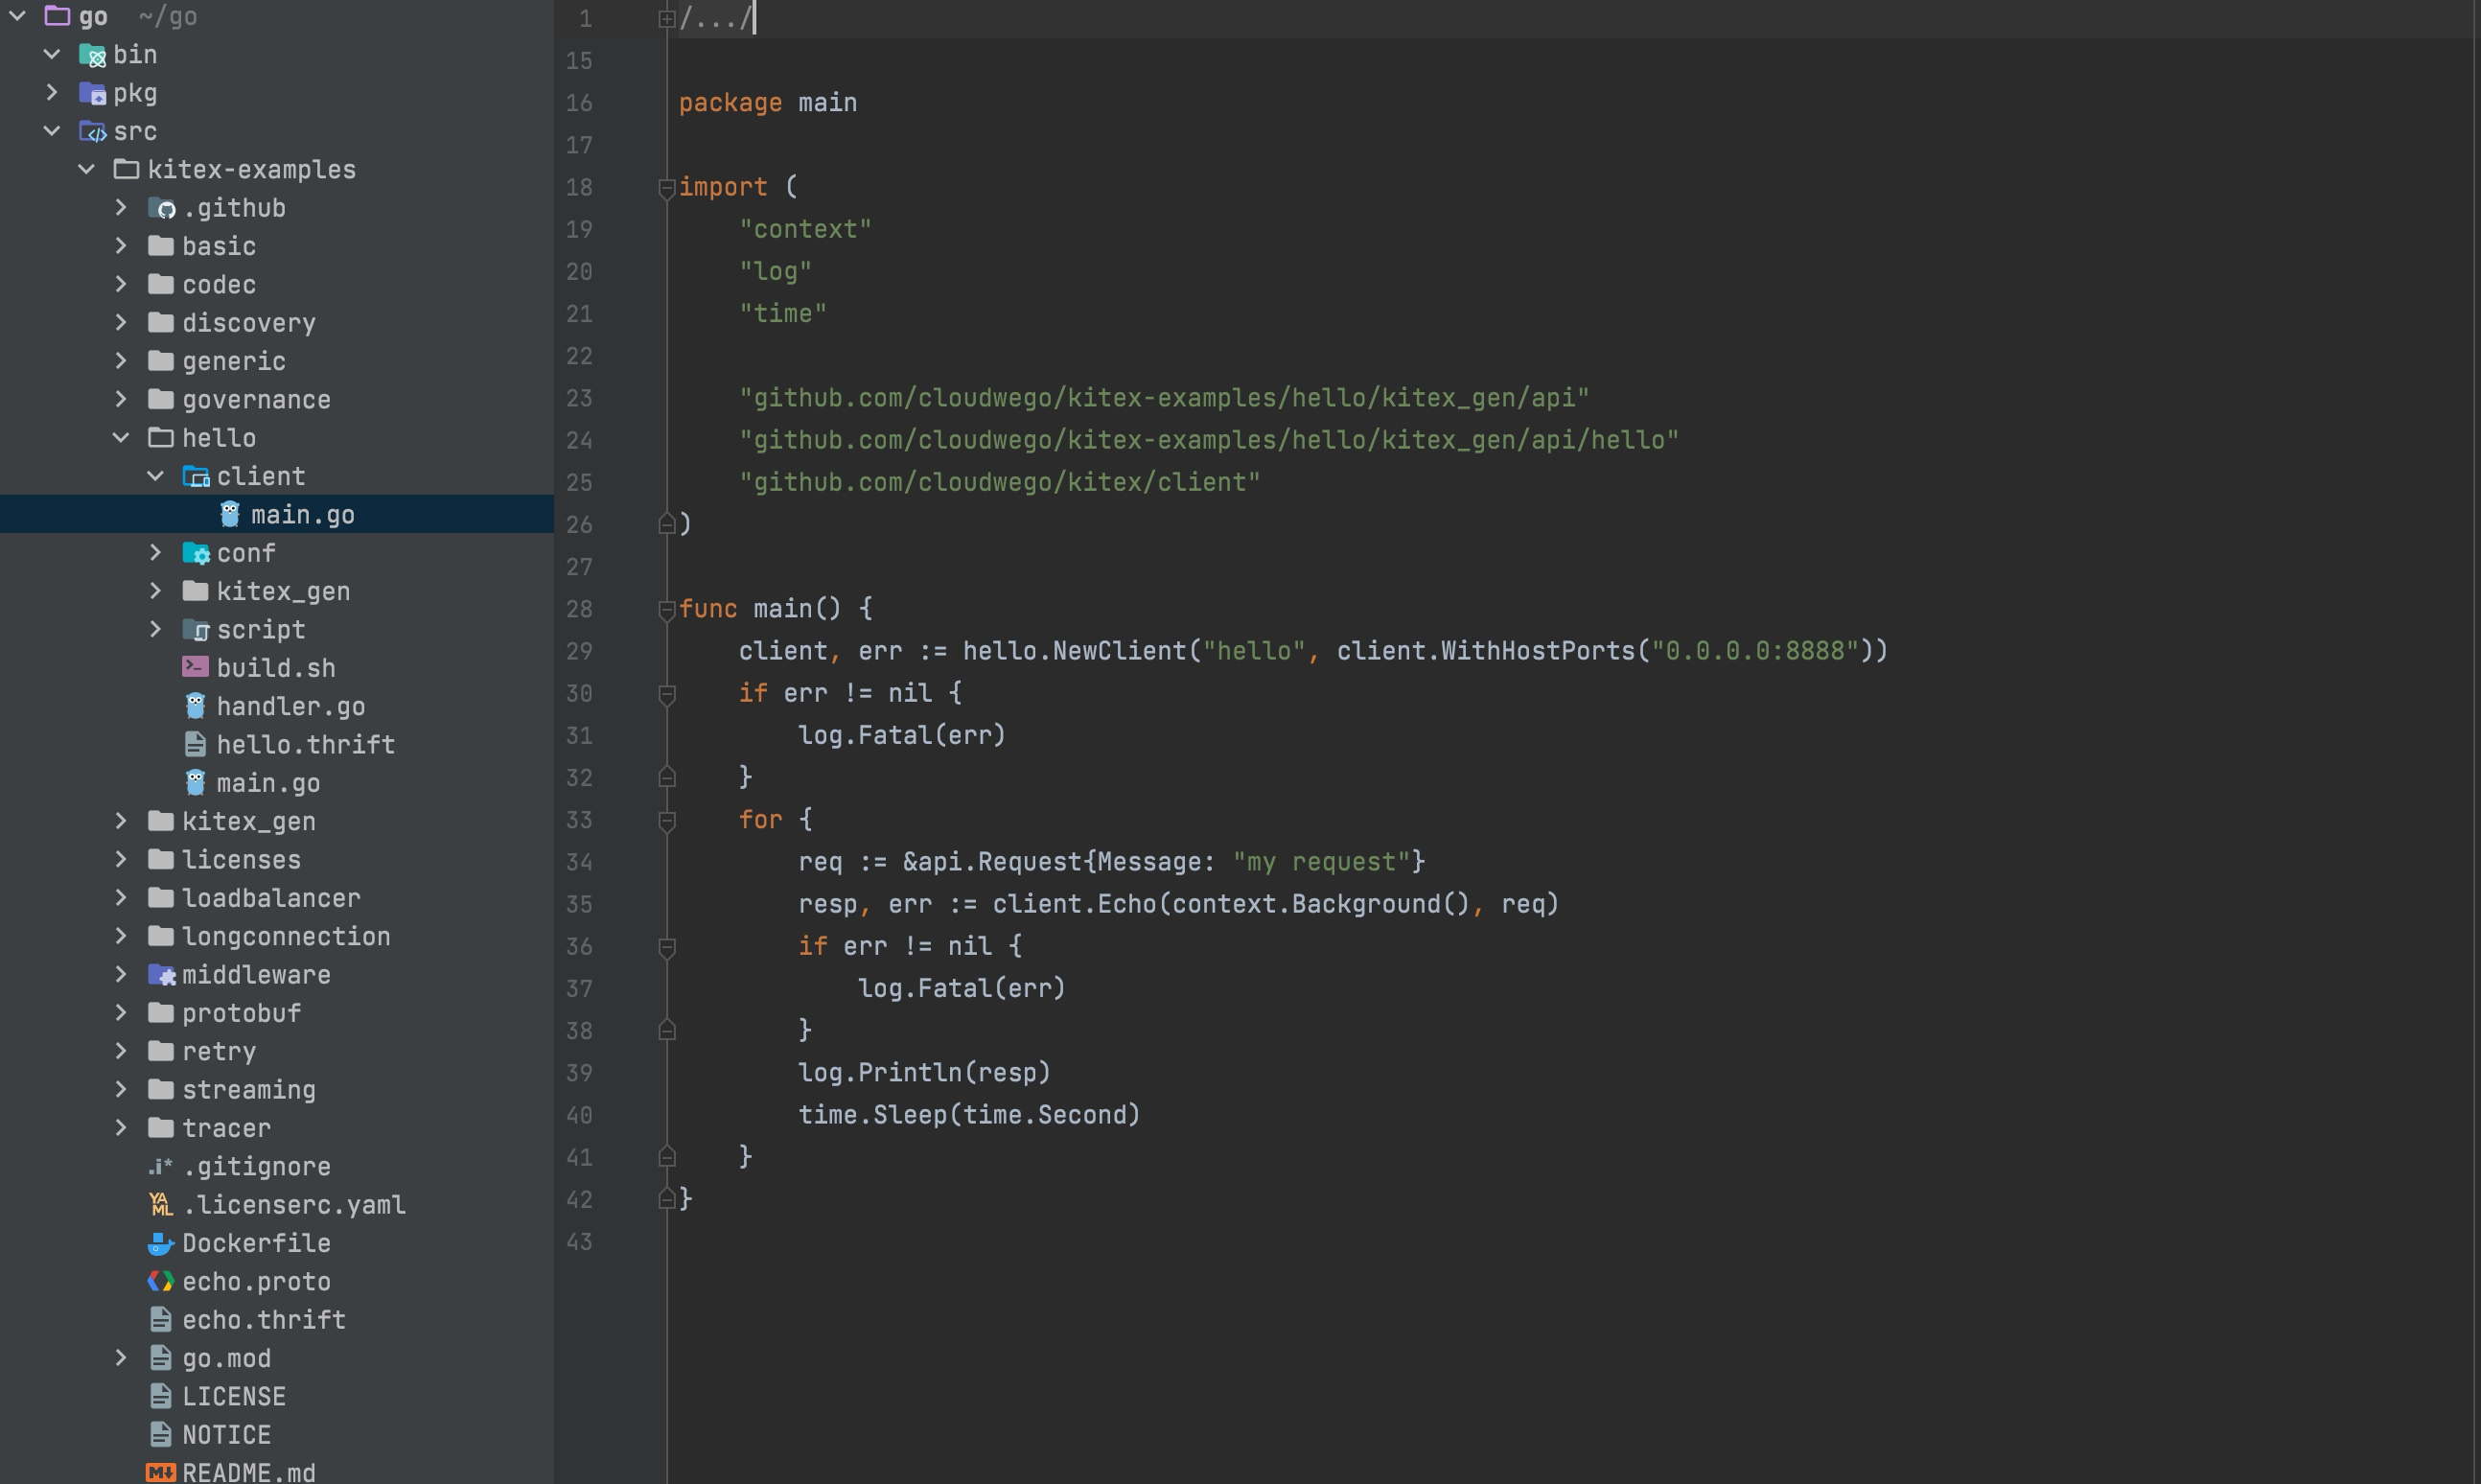Click the go root project folder icon
This screenshot has width=2481, height=1484.
tap(57, 16)
